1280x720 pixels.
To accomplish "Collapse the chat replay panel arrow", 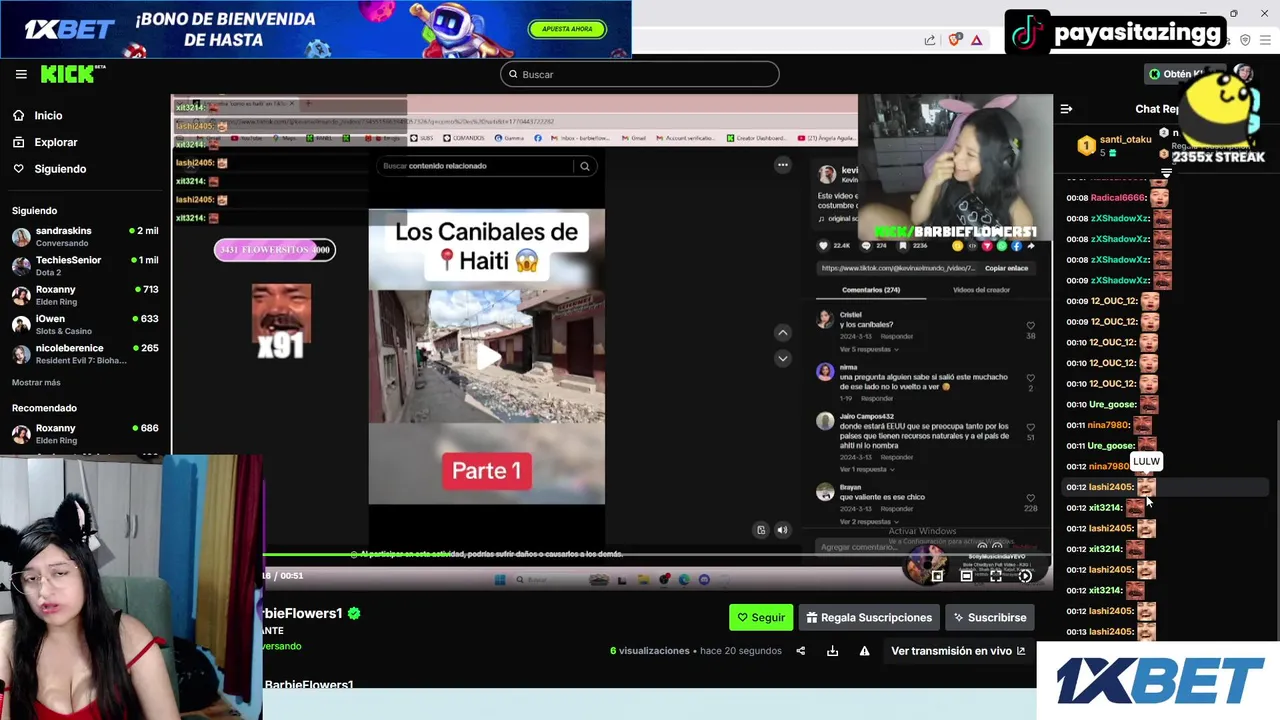I will click(1066, 109).
